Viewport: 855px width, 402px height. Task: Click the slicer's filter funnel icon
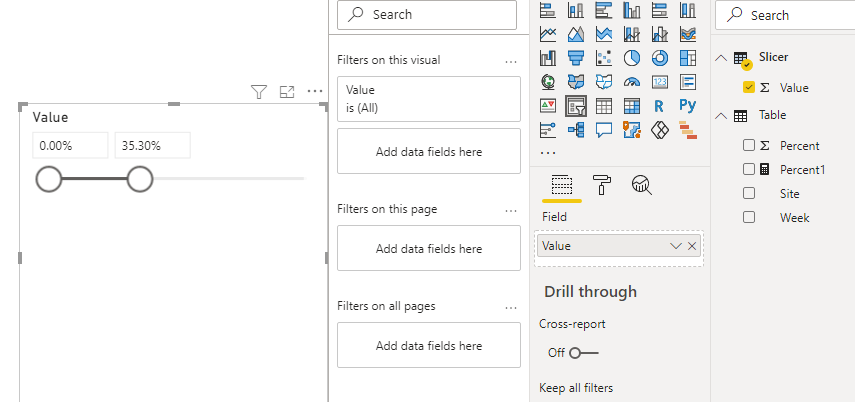(x=258, y=92)
